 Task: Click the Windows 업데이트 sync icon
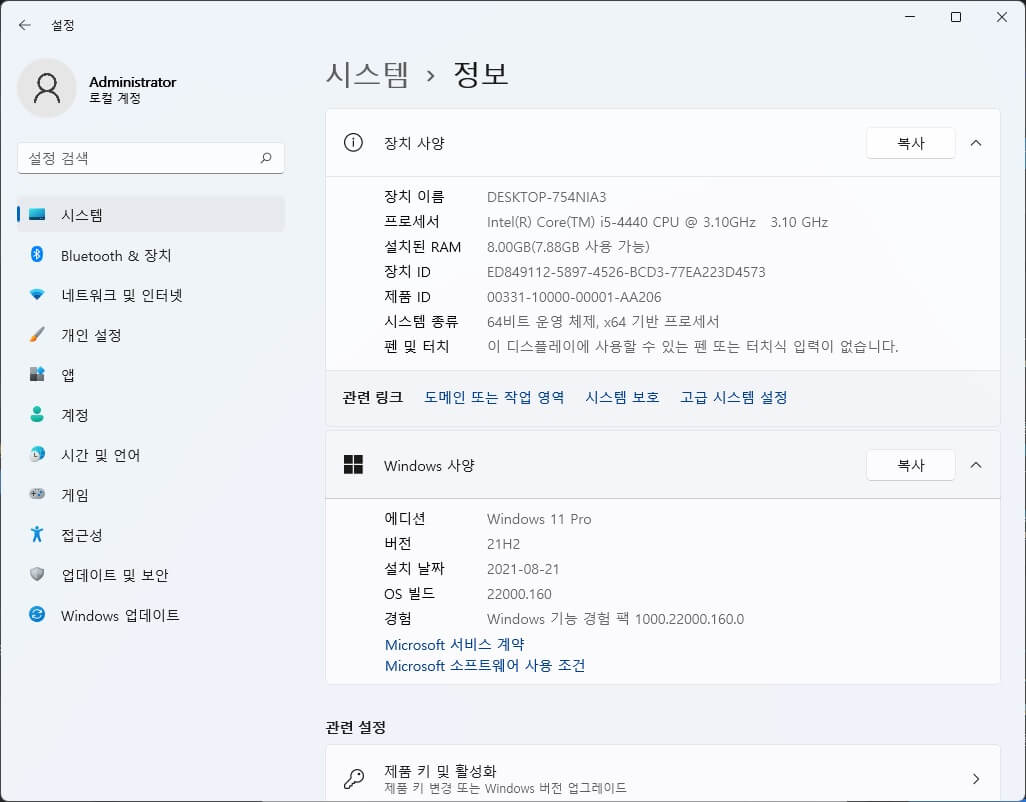pos(37,614)
